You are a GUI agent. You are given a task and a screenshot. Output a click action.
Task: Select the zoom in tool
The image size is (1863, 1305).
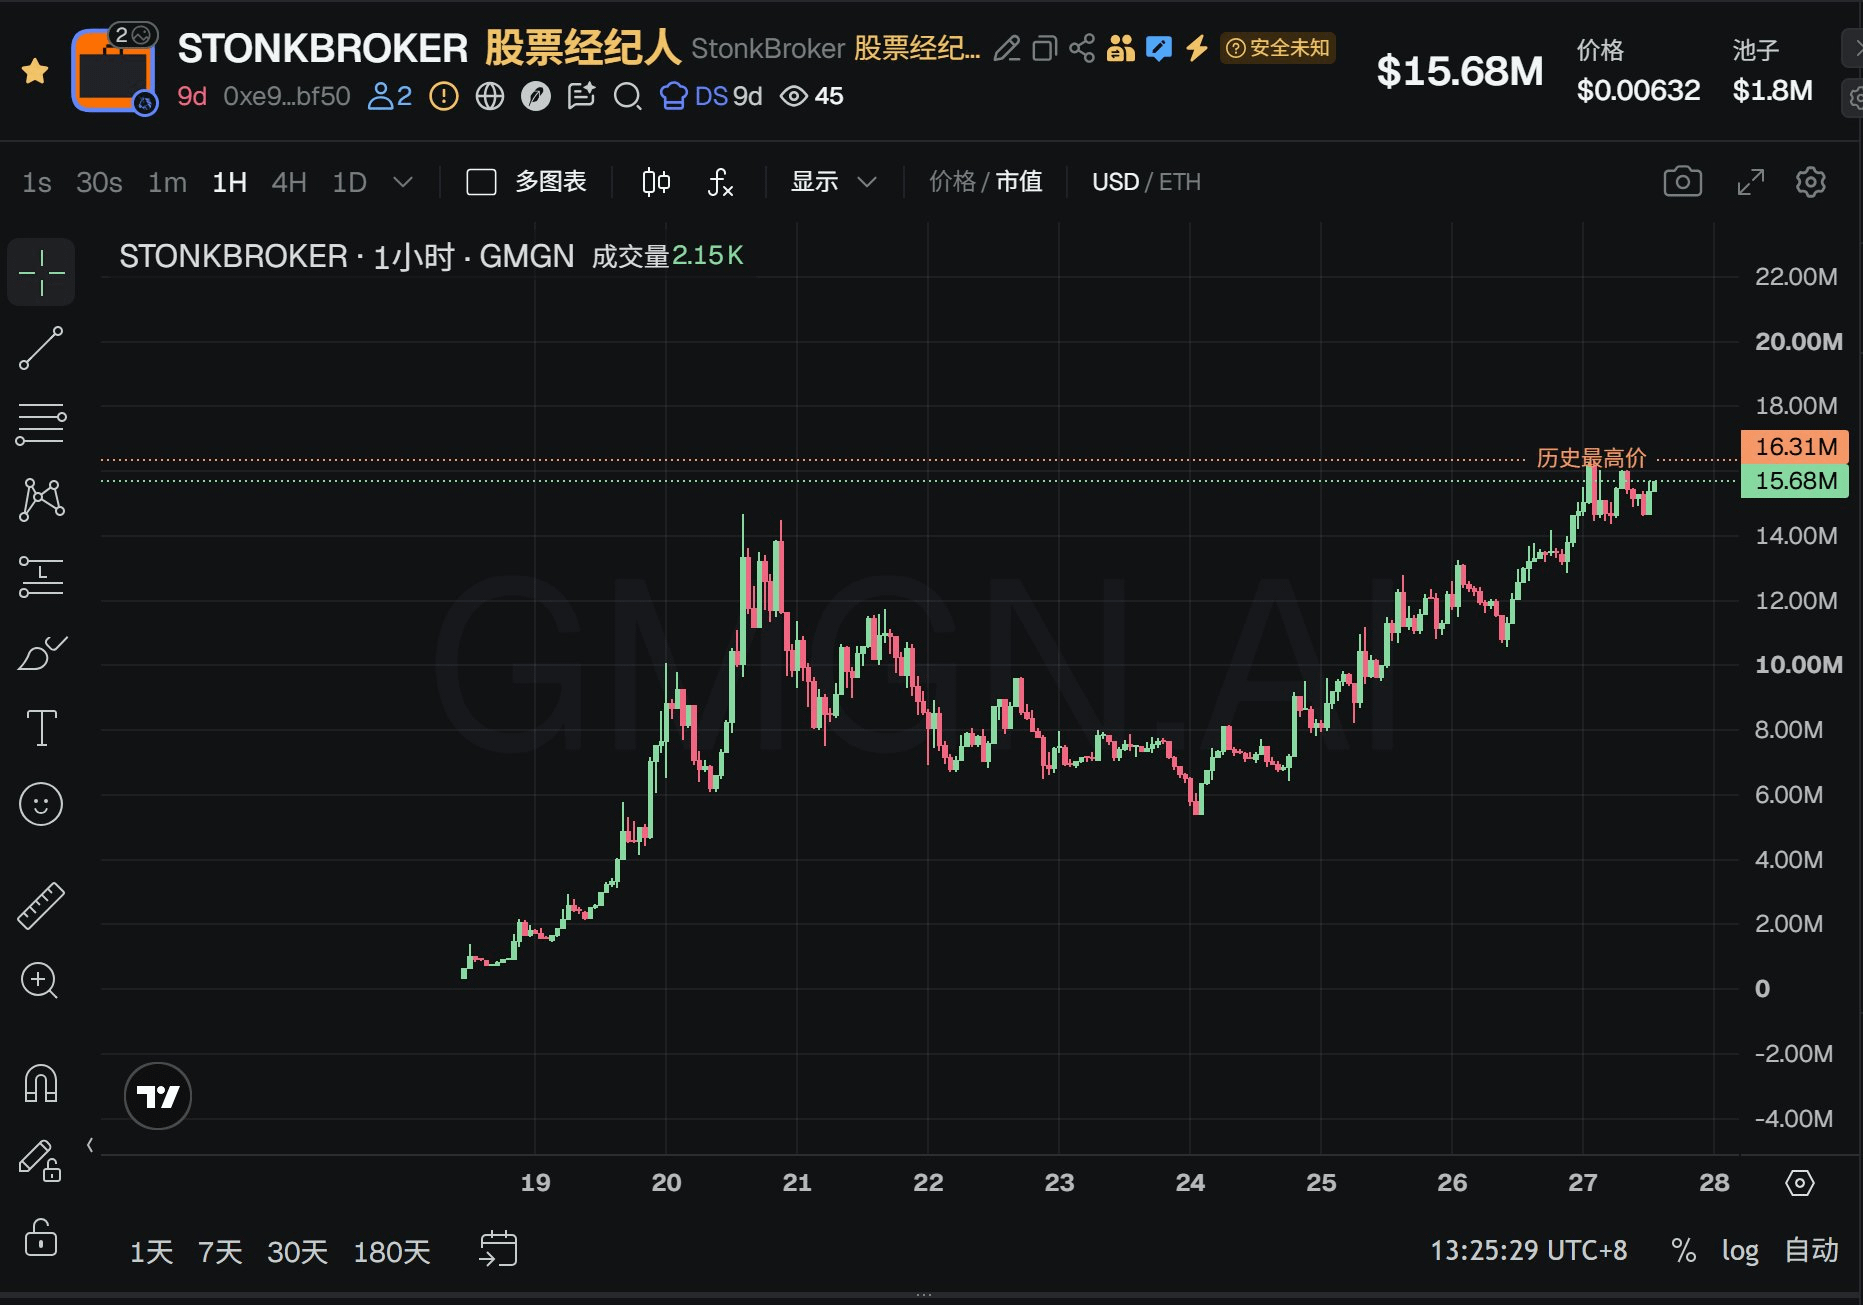(x=40, y=981)
